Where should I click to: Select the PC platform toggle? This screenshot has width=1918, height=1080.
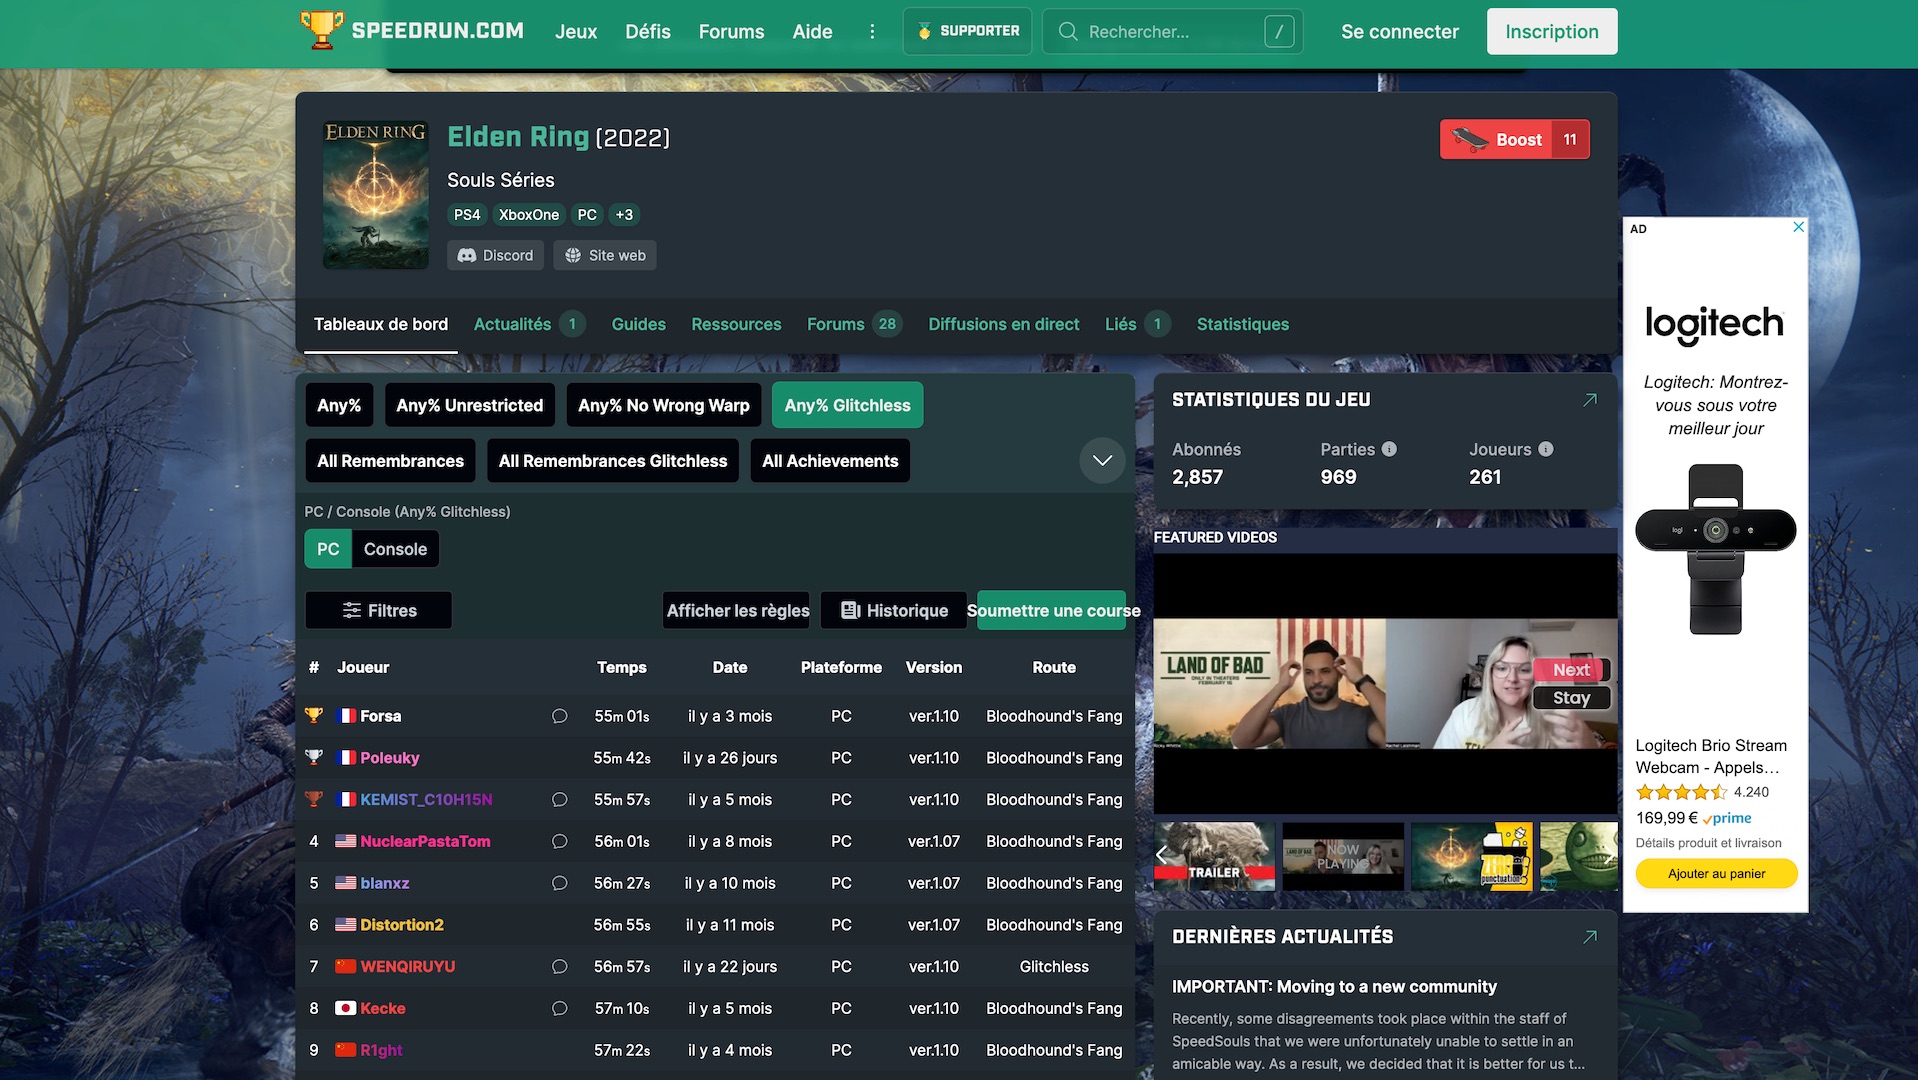328,549
